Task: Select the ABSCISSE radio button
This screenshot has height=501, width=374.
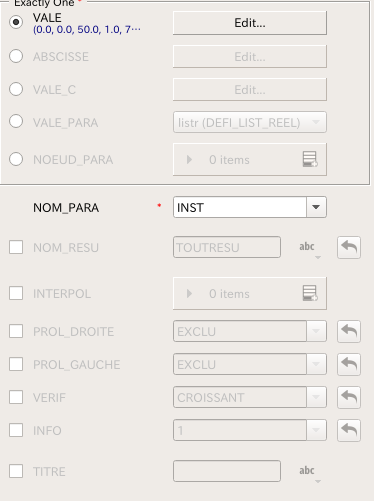Action: point(16,56)
